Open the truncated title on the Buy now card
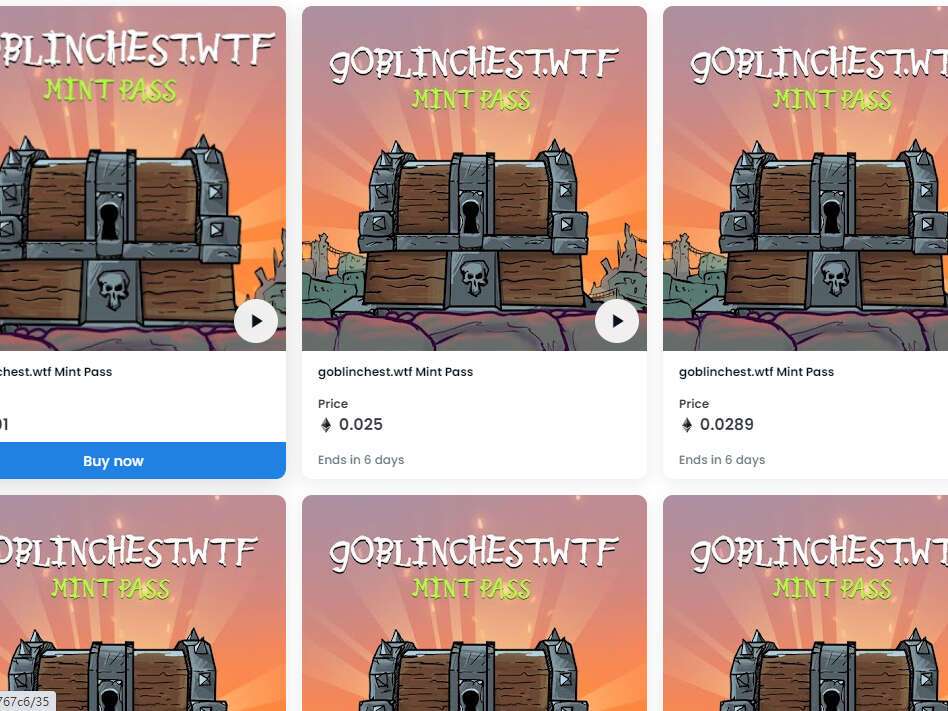This screenshot has height=711, width=948. [x=56, y=372]
